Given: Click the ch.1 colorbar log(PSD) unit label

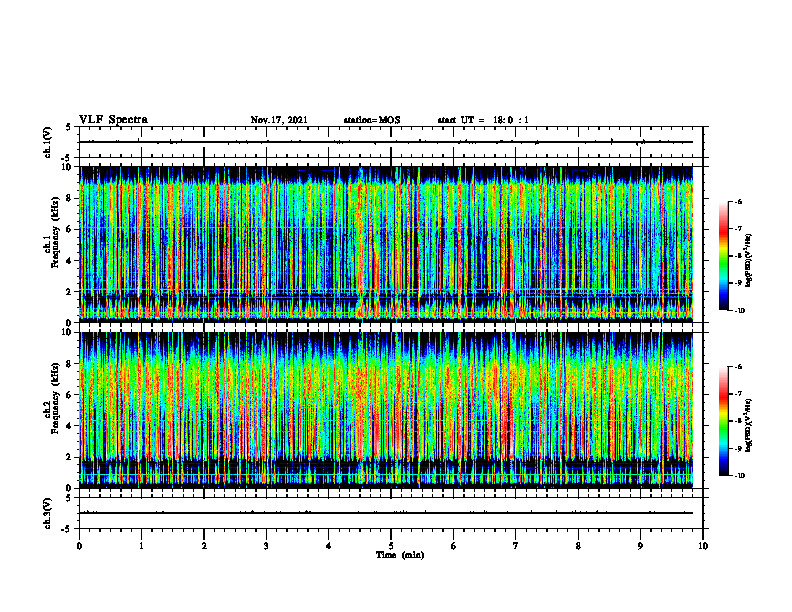Looking at the screenshot, I should (x=749, y=261).
